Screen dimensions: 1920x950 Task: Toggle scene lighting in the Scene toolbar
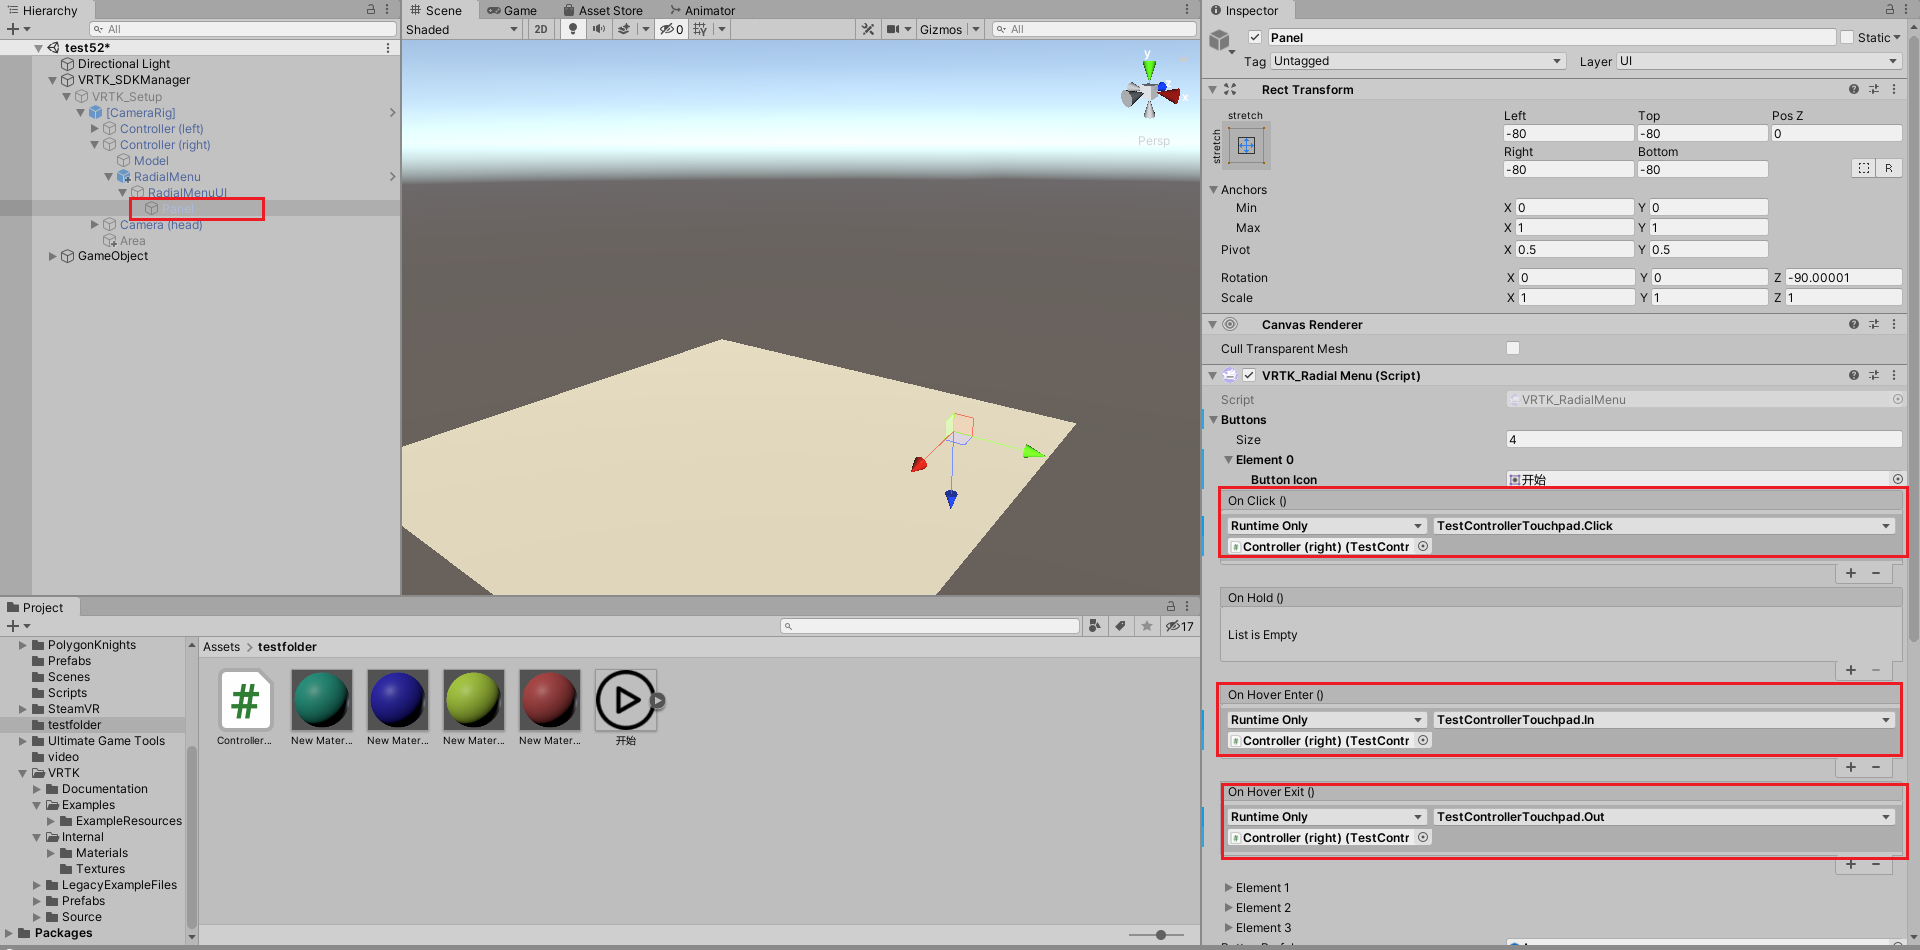(x=571, y=29)
